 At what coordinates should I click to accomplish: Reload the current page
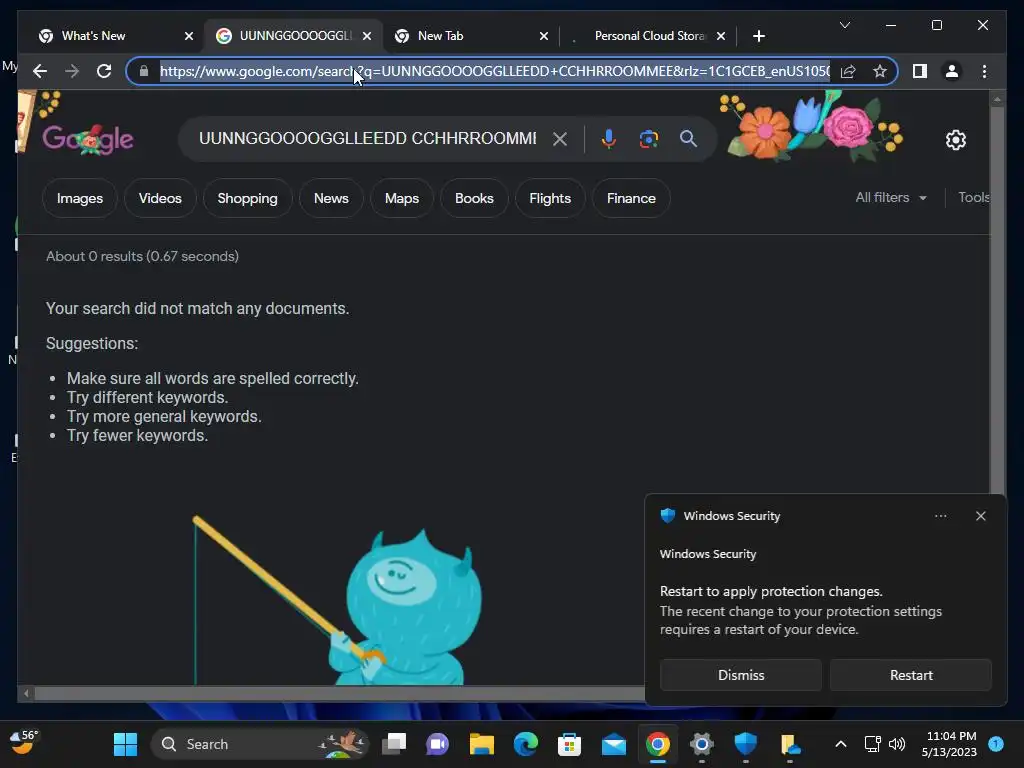(104, 71)
